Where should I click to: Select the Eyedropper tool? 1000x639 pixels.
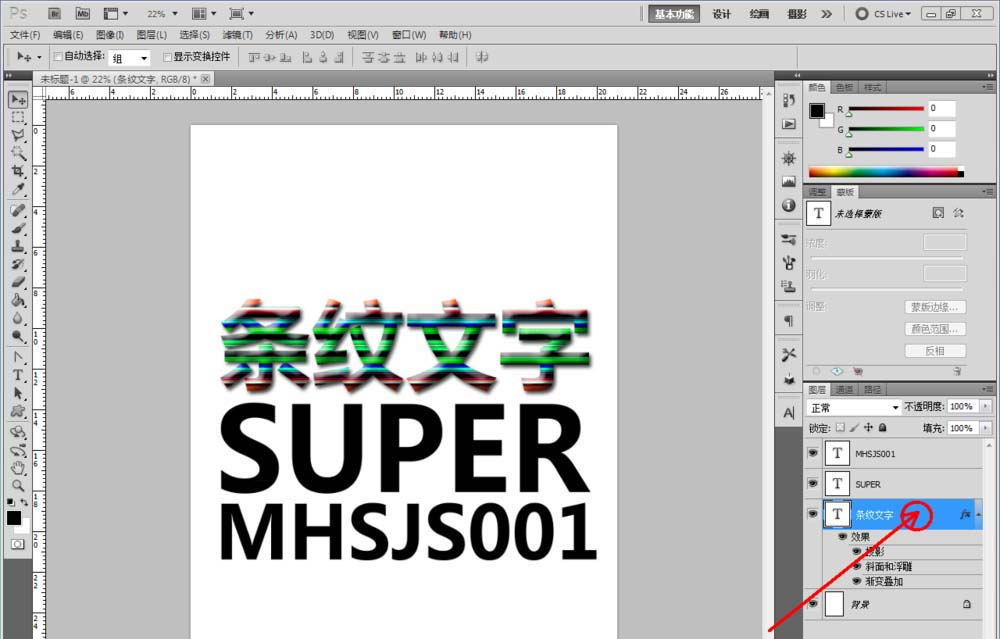[x=18, y=189]
